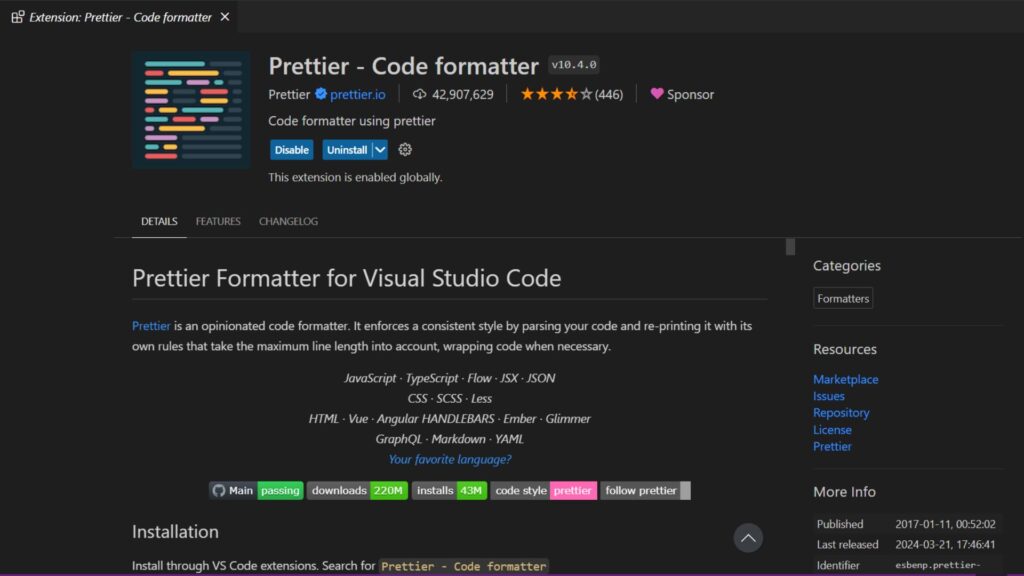The height and width of the screenshot is (576, 1024).
Task: Click the follow prettier badge
Action: (x=645, y=490)
